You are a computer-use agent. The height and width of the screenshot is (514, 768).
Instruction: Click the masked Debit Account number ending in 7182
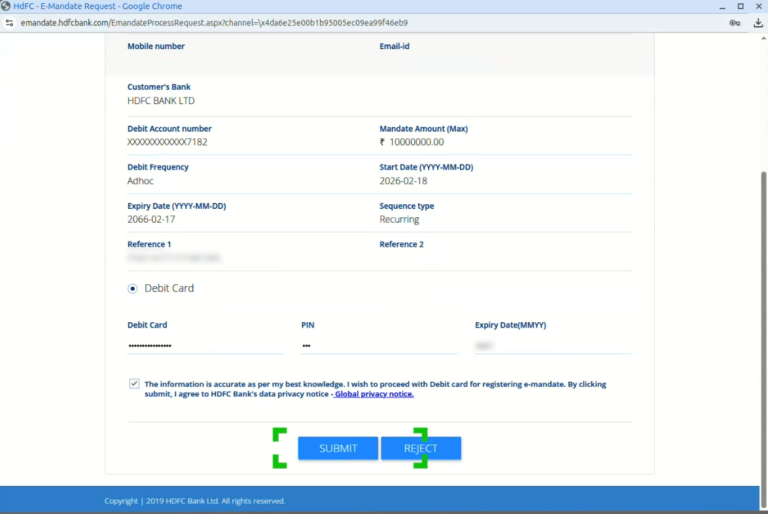pyautogui.click(x=167, y=142)
